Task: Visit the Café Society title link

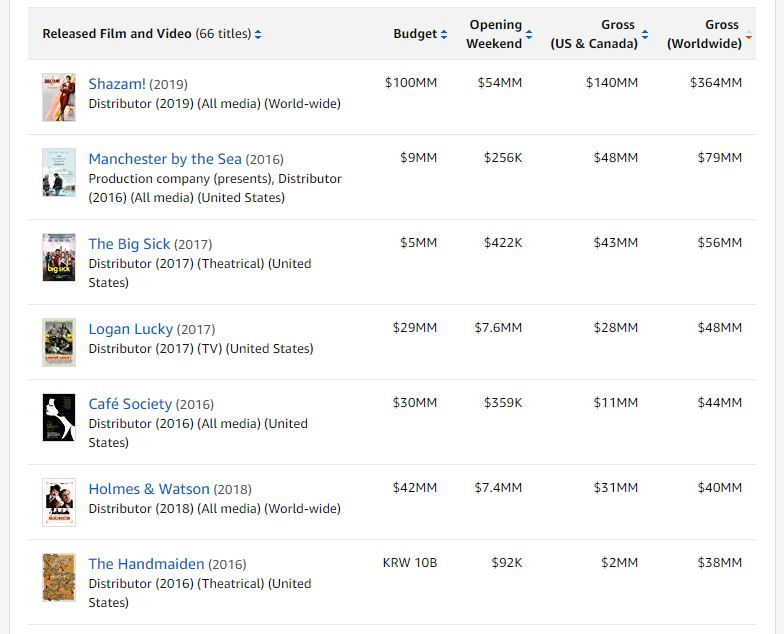Action: tap(130, 404)
